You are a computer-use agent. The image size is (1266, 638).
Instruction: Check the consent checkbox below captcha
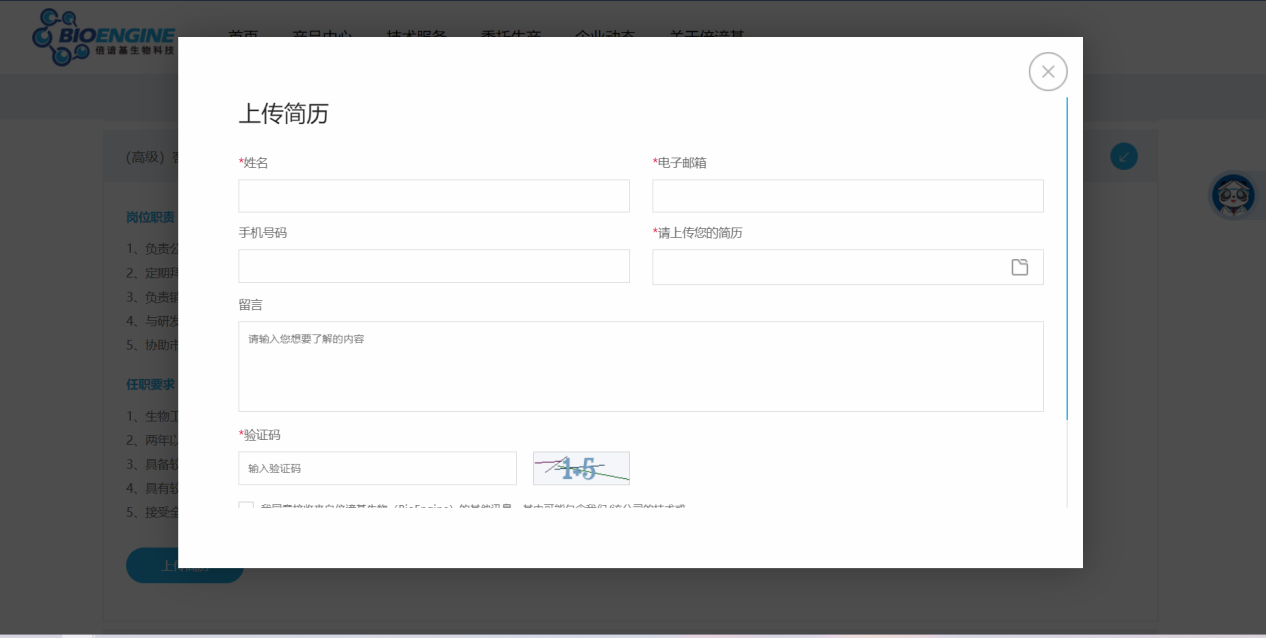point(246,506)
